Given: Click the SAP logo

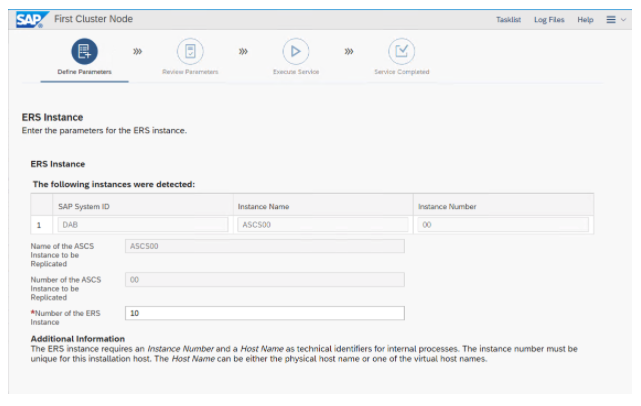Looking at the screenshot, I should pos(32,19).
